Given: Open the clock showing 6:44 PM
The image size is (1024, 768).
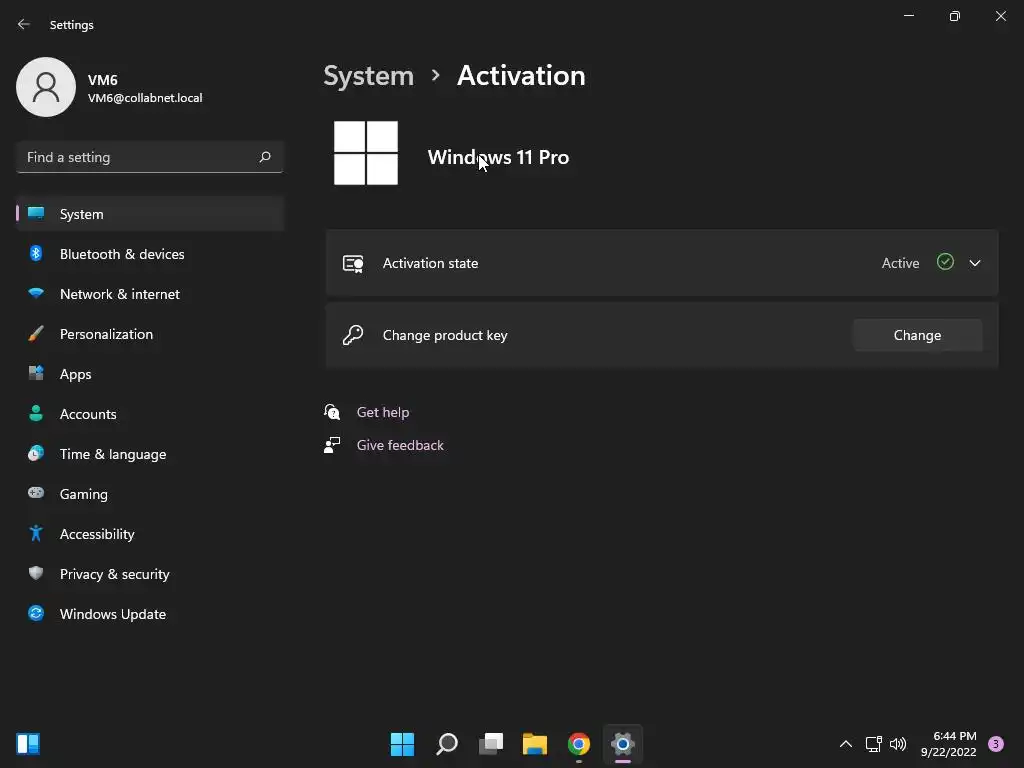Looking at the screenshot, I should [948, 744].
